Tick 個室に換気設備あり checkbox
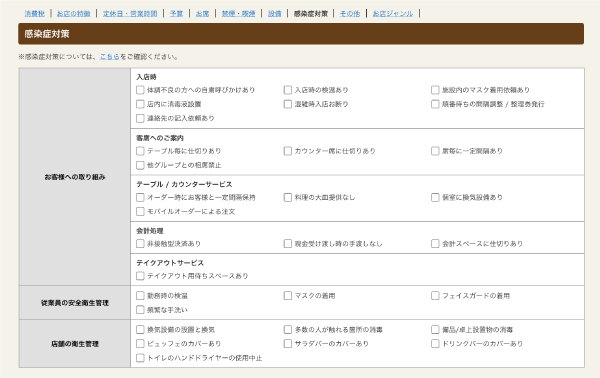The width and height of the screenshot is (600, 378). 435,197
